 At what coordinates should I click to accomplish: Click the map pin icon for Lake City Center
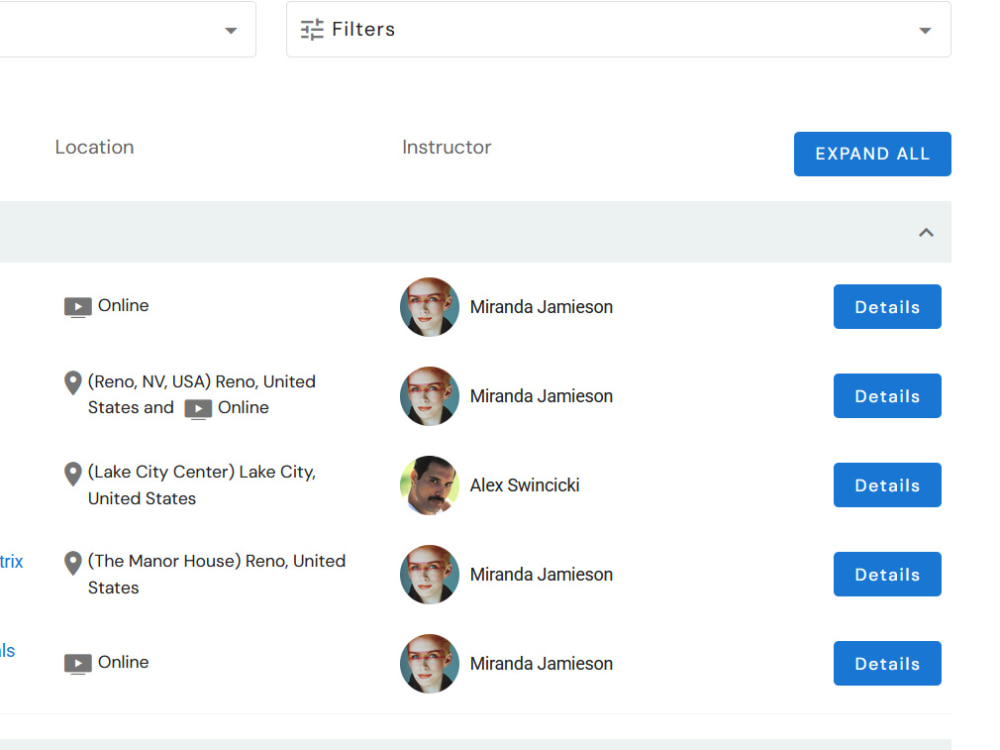pyautogui.click(x=73, y=473)
